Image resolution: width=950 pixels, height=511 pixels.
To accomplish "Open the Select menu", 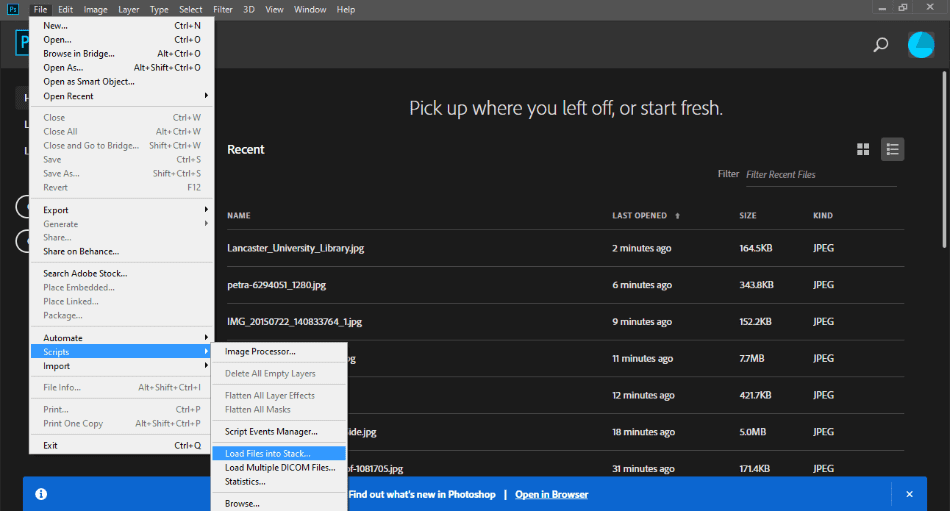I will [190, 10].
